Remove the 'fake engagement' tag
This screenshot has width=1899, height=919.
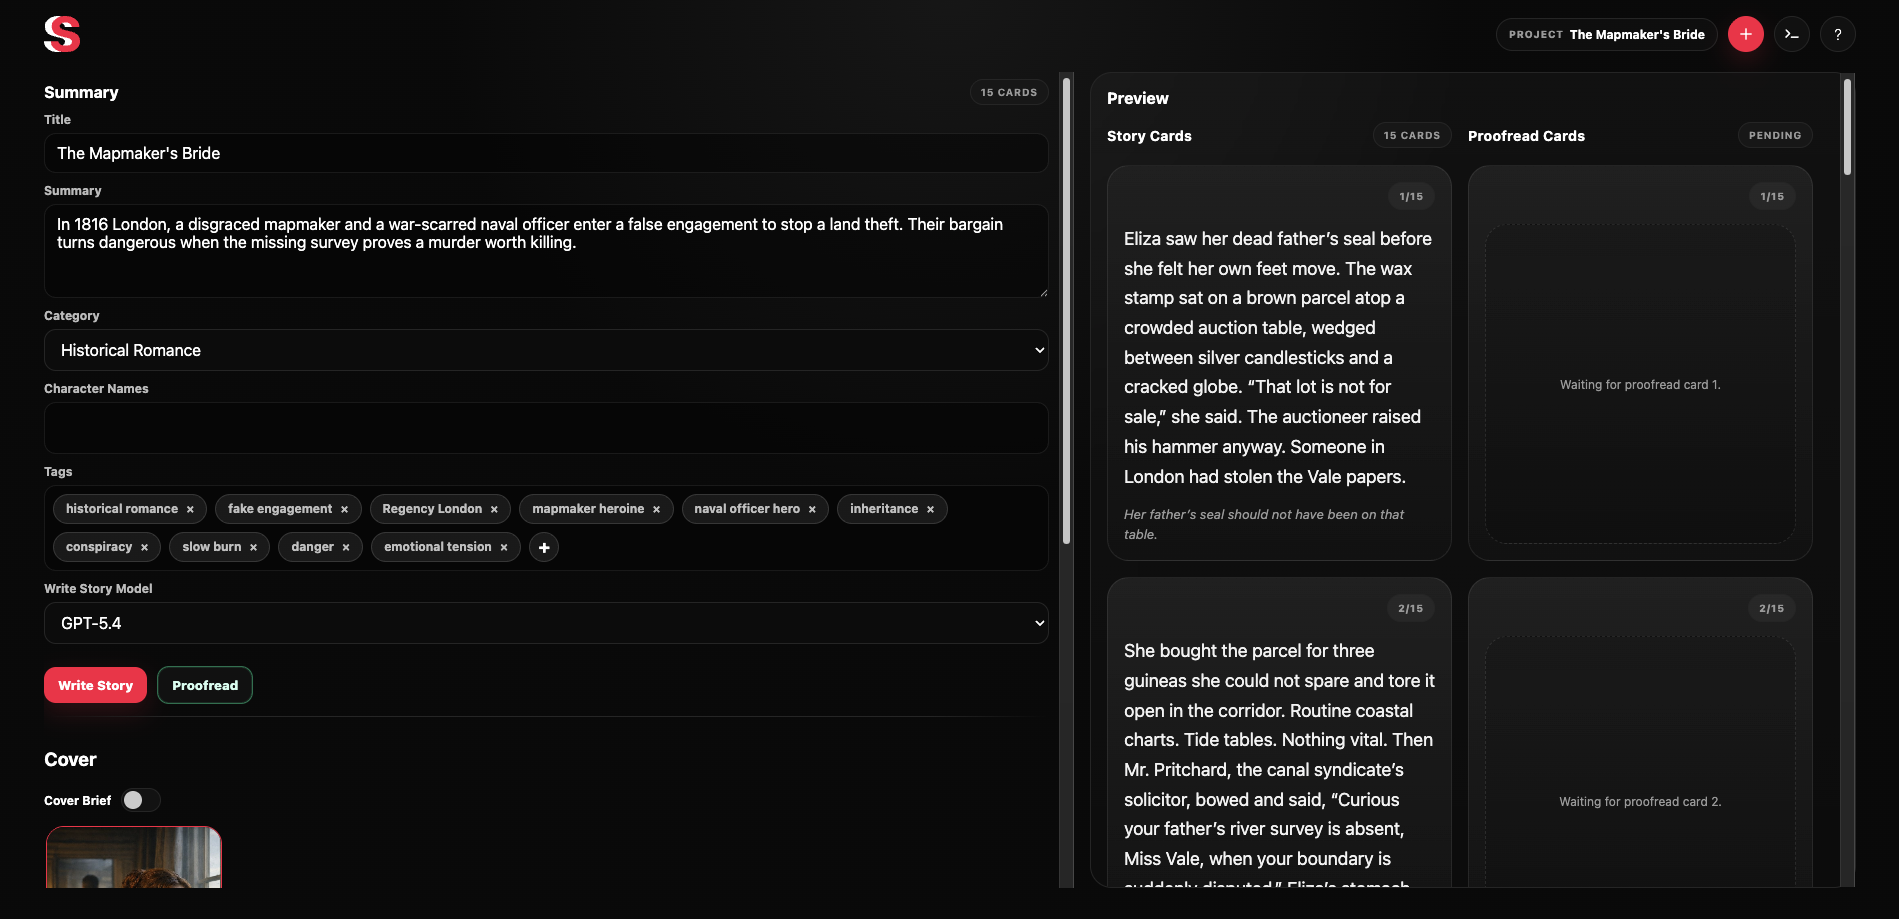pos(344,509)
